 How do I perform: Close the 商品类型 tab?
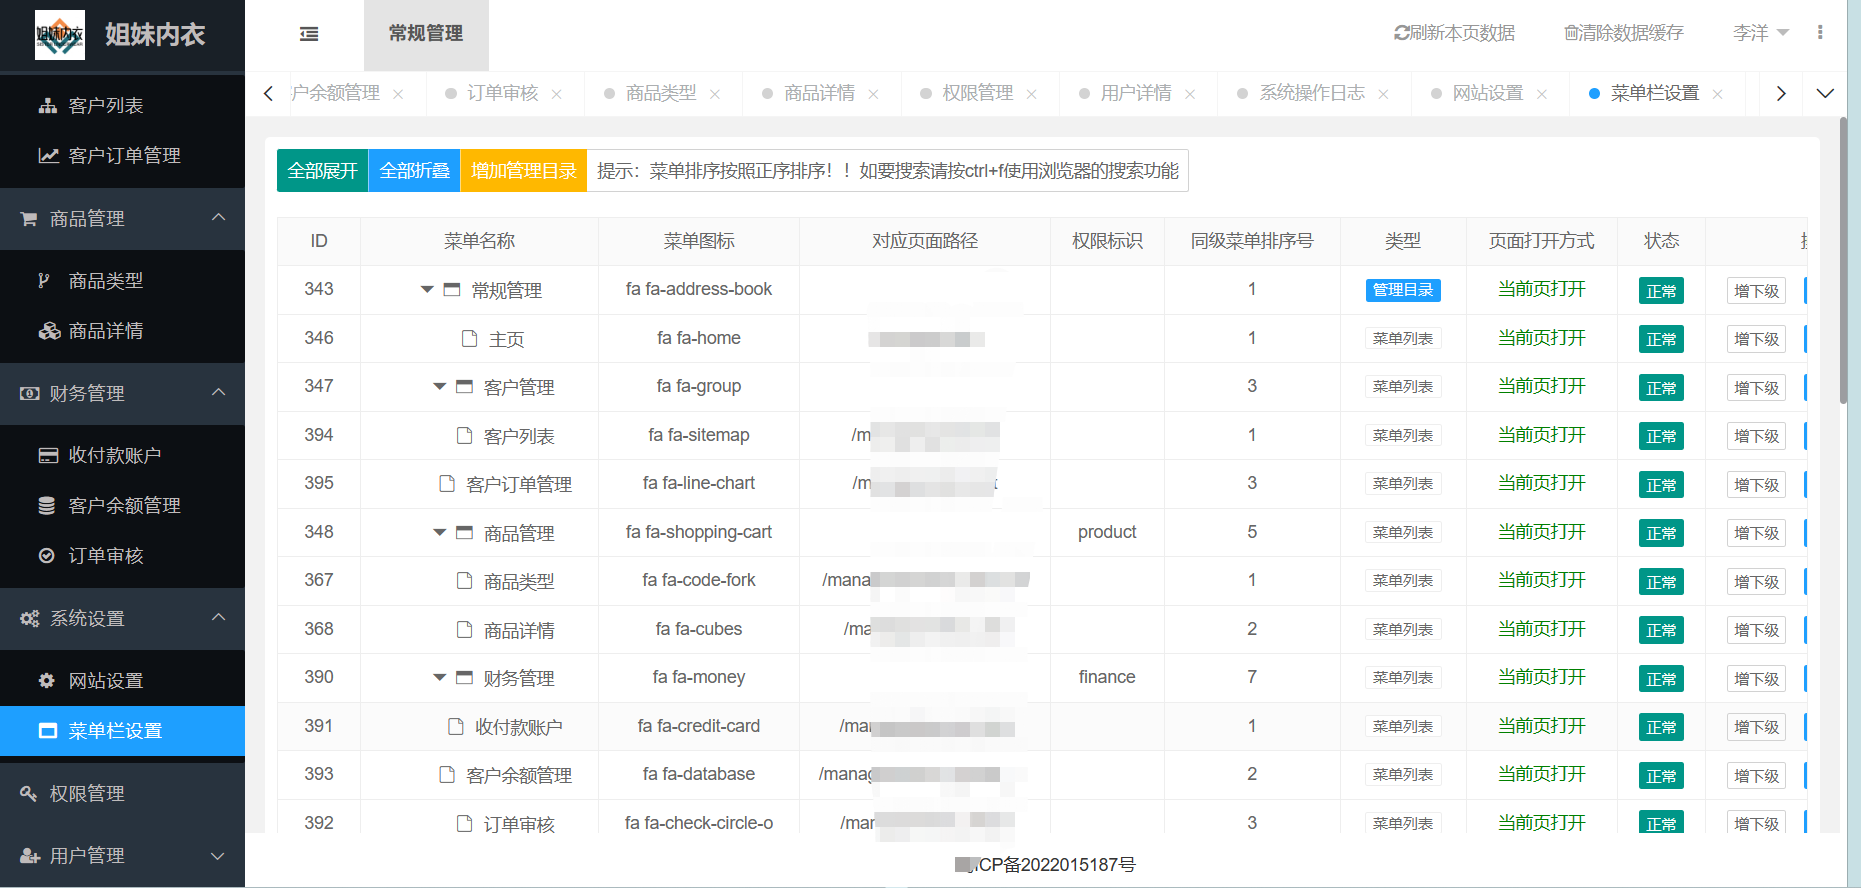(x=715, y=94)
